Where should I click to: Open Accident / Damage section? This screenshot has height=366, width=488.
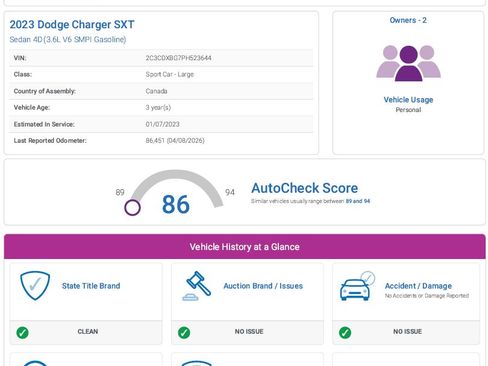(x=418, y=286)
